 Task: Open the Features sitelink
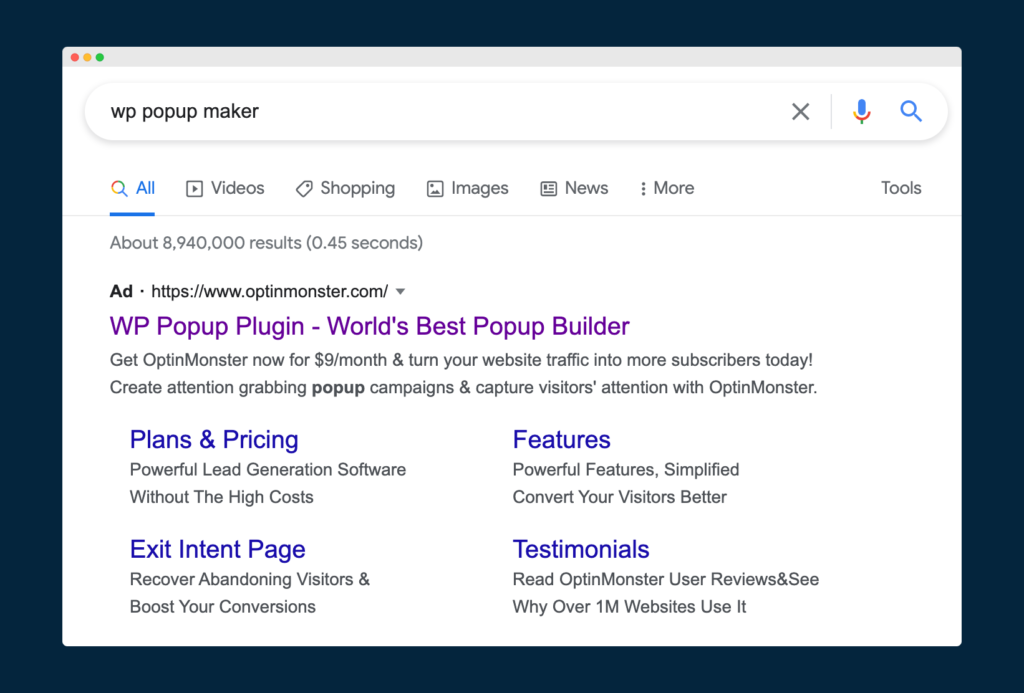click(x=562, y=440)
